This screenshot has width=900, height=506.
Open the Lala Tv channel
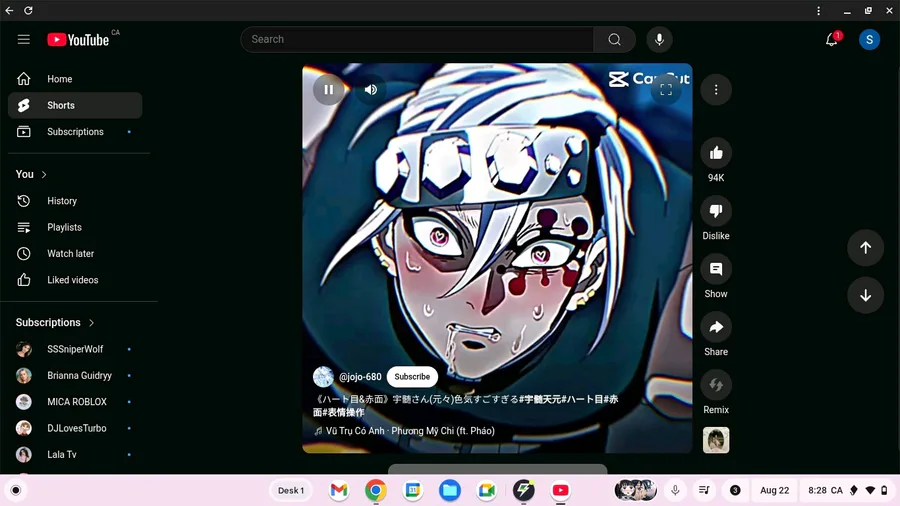coord(75,454)
